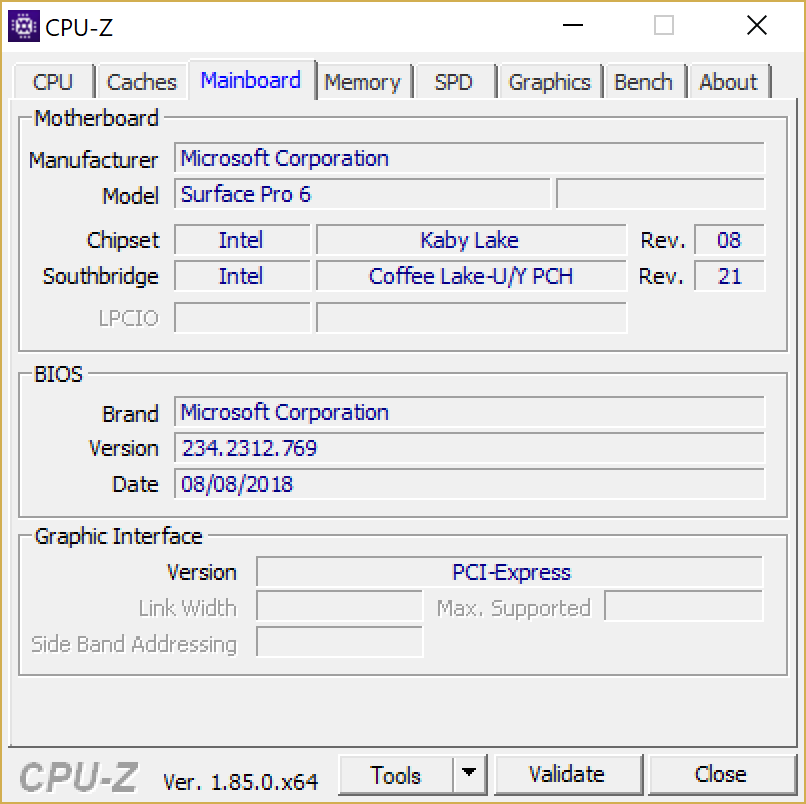Screen dimensions: 806x804
Task: Click the BIOS Version field 234.2312.769
Action: click(469, 448)
